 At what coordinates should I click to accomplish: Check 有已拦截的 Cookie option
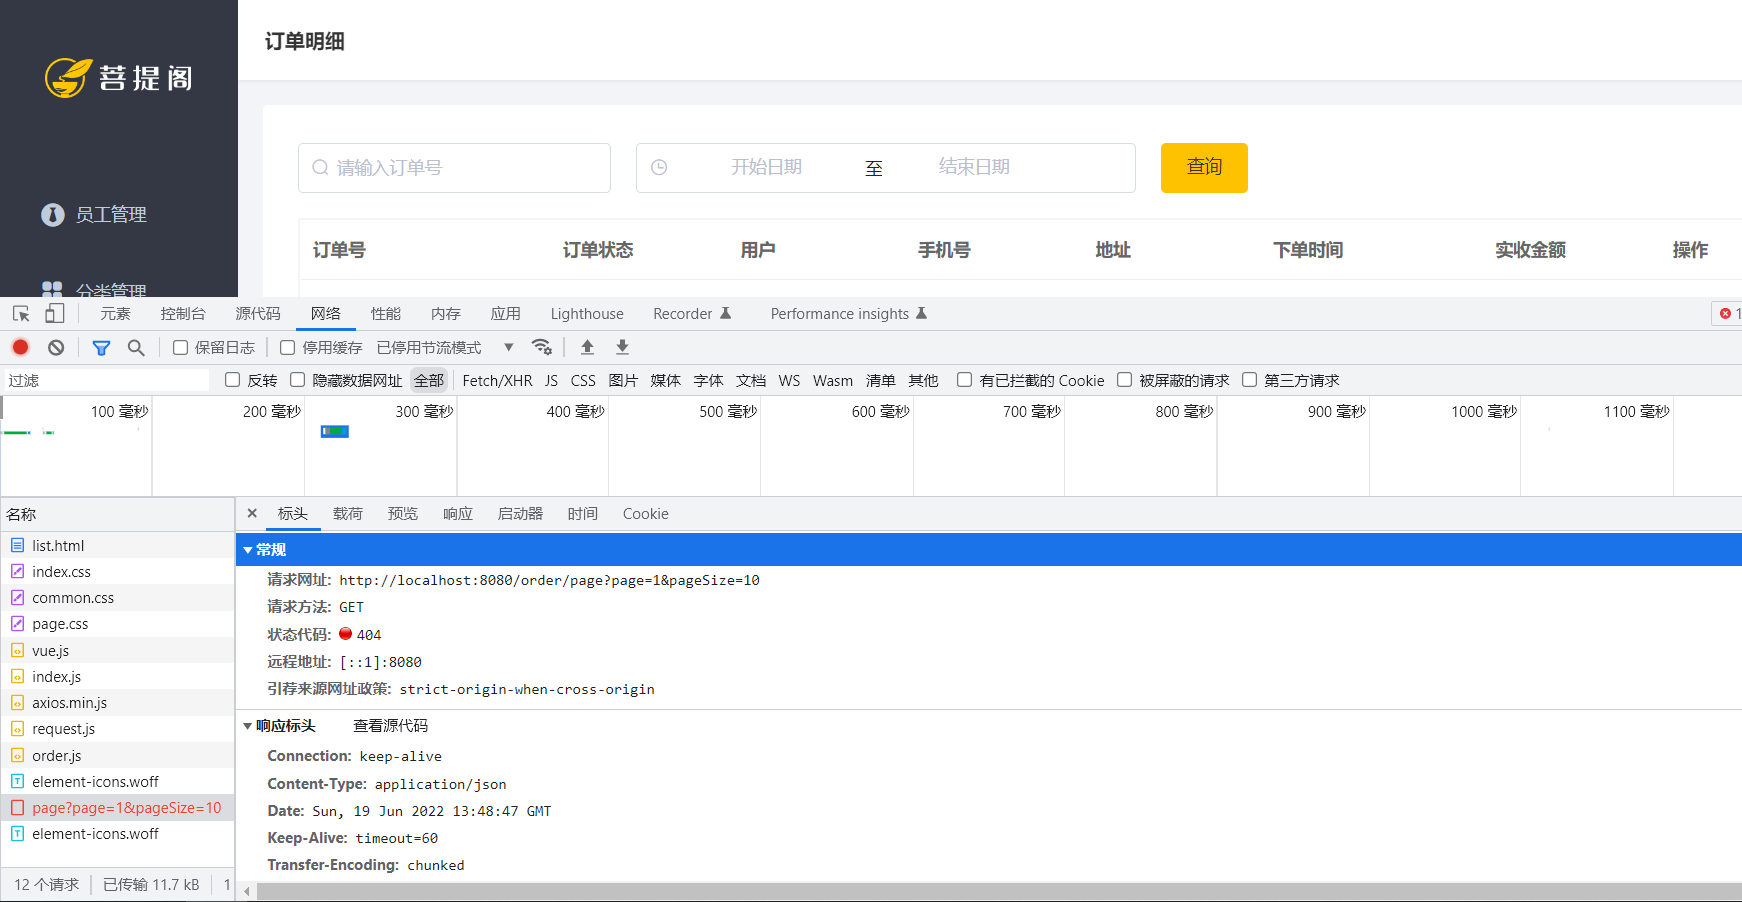point(964,380)
